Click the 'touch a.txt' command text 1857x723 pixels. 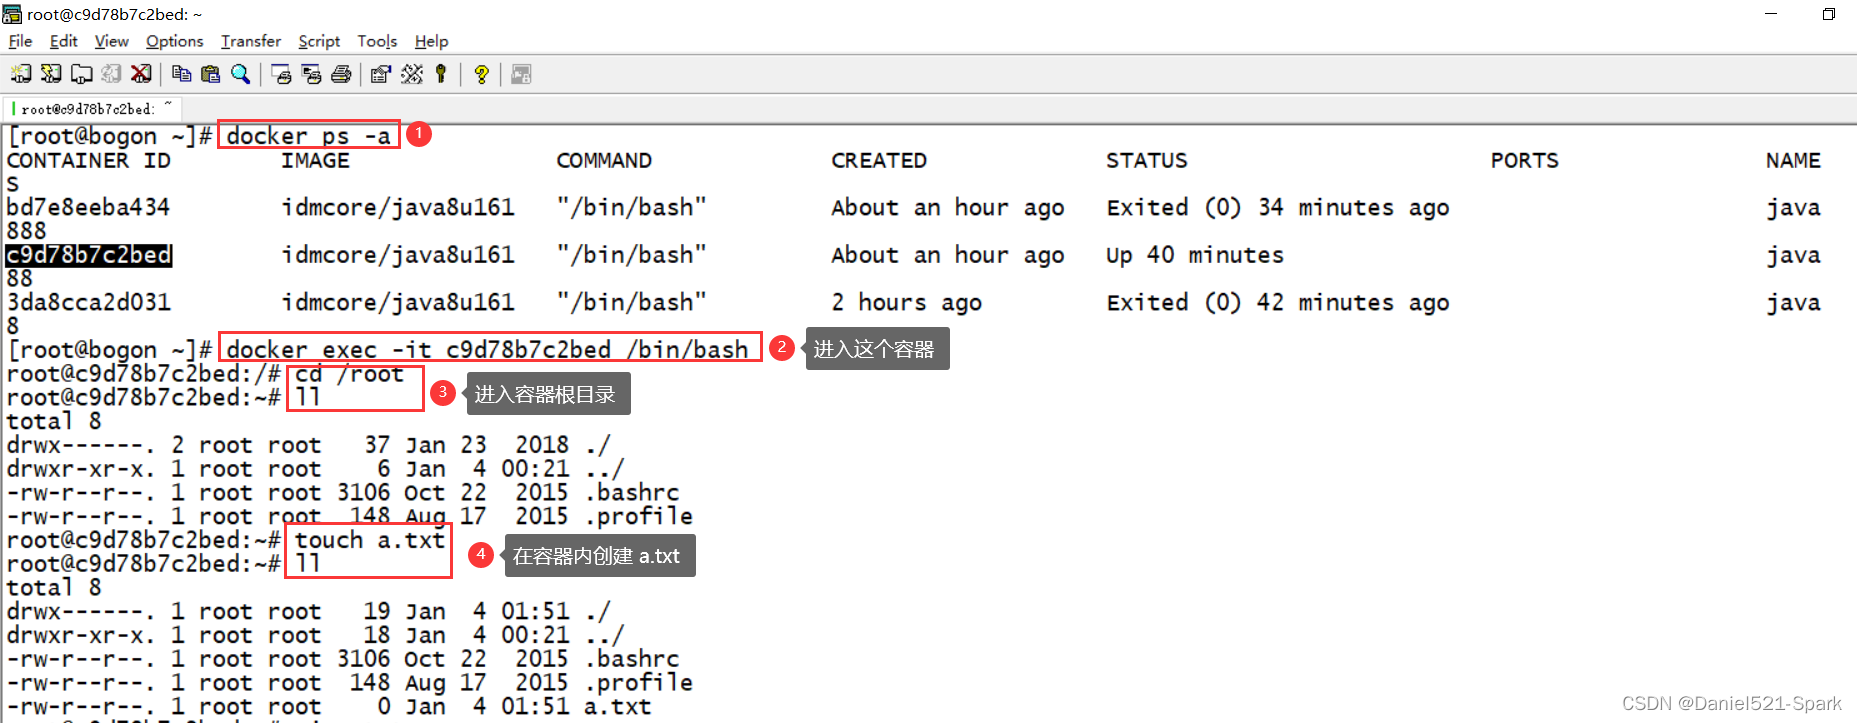pos(369,540)
